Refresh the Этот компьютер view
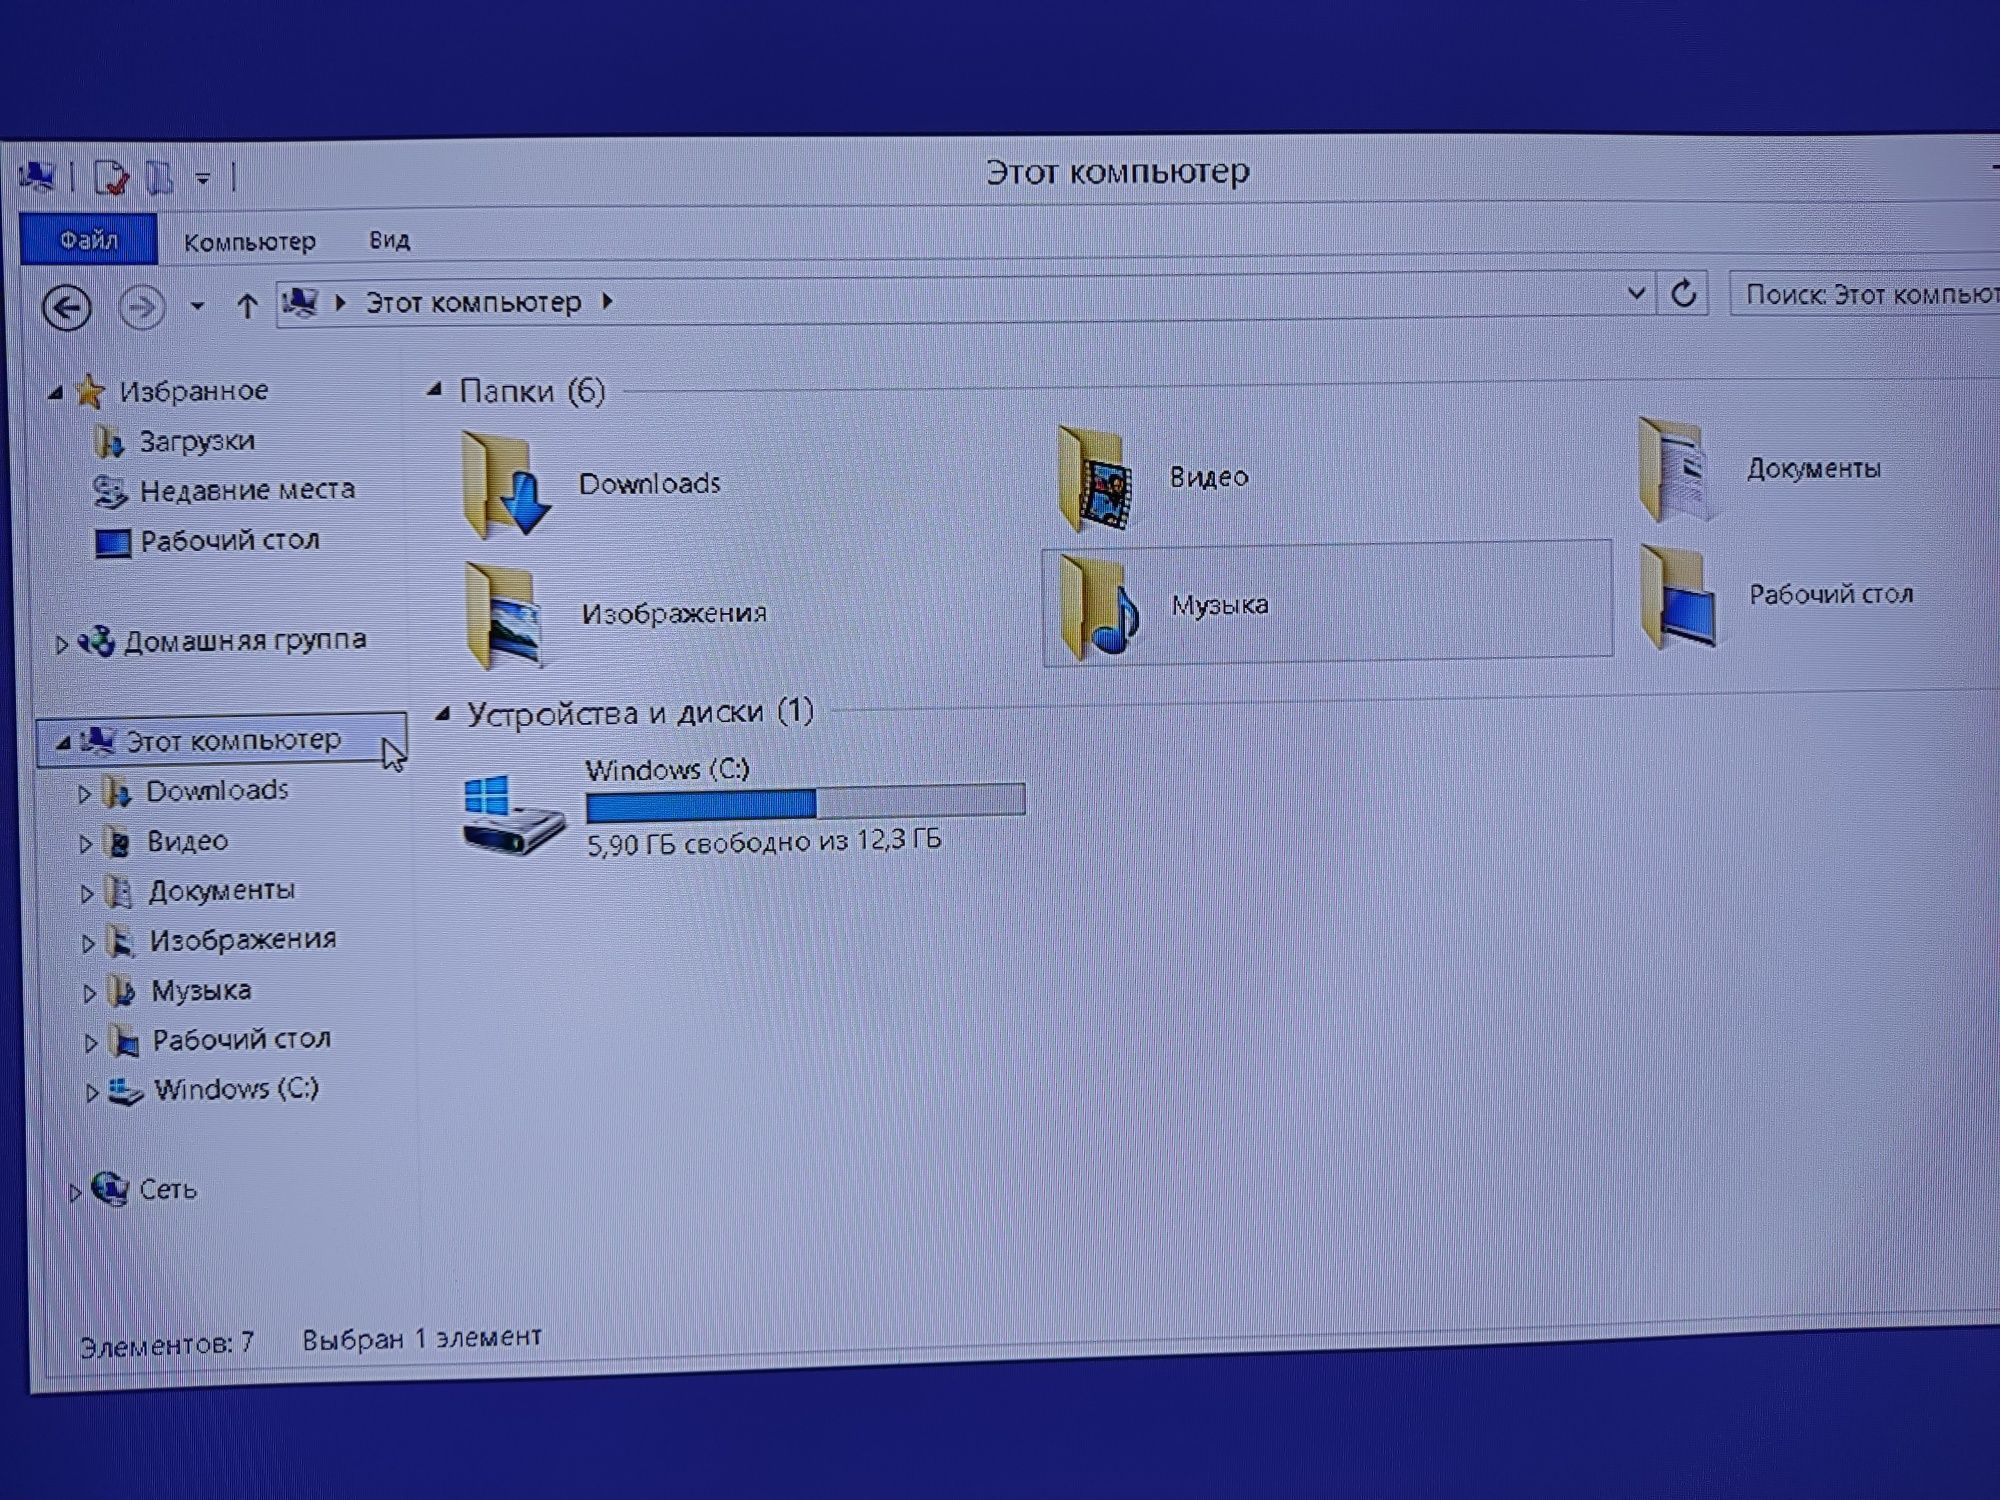The width and height of the screenshot is (2000, 1500). 1684,293
